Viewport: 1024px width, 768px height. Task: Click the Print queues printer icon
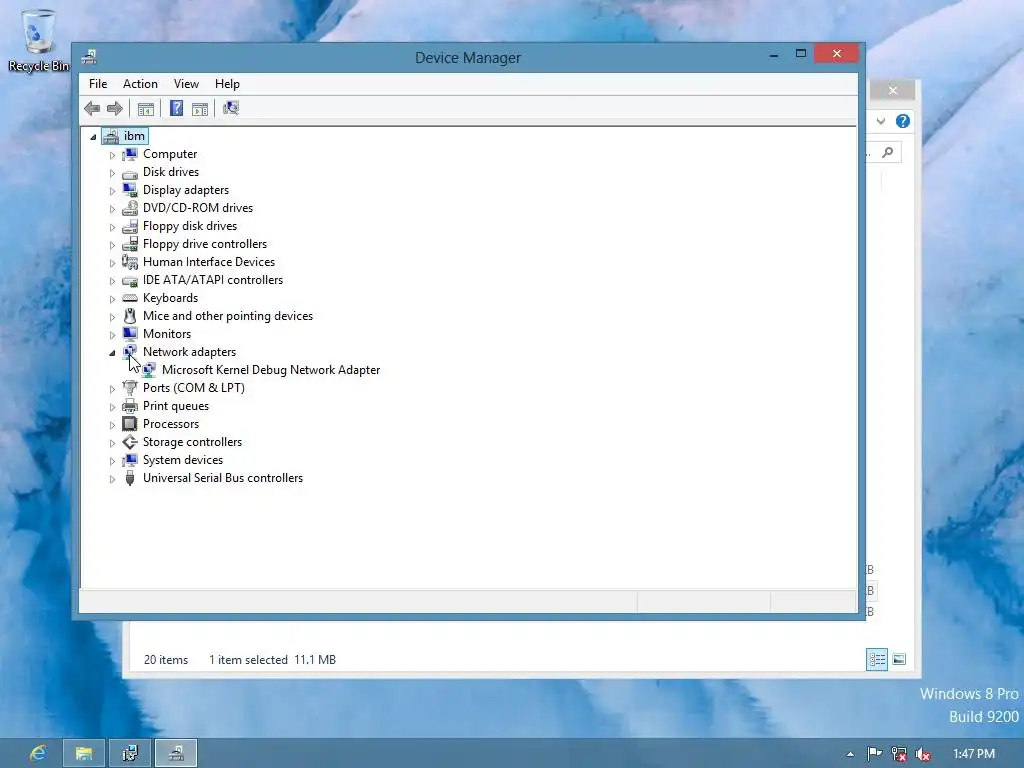[130, 406]
